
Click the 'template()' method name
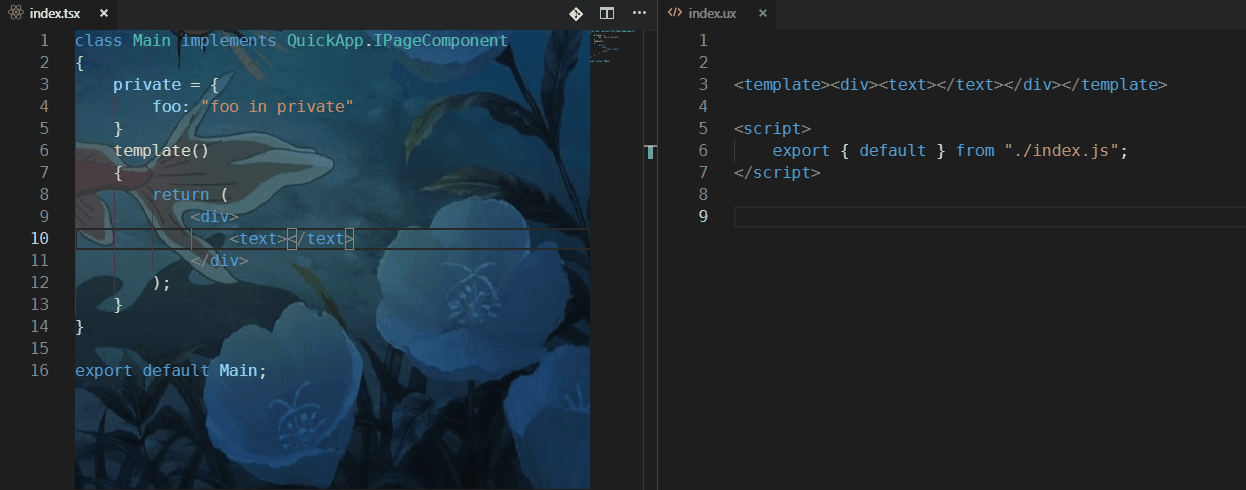(161, 150)
